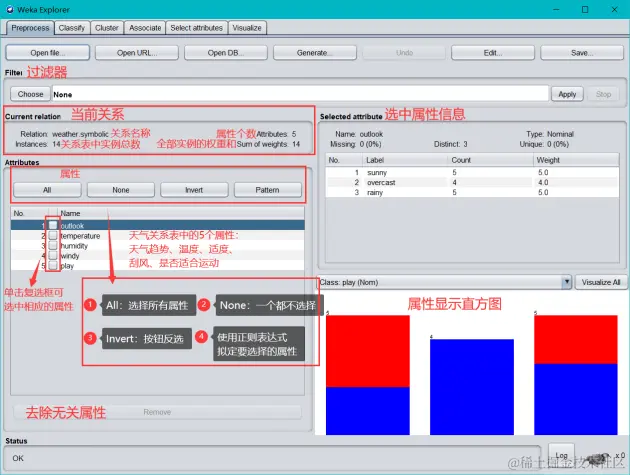
Task: Open the Log button
Action: click(x=561, y=455)
